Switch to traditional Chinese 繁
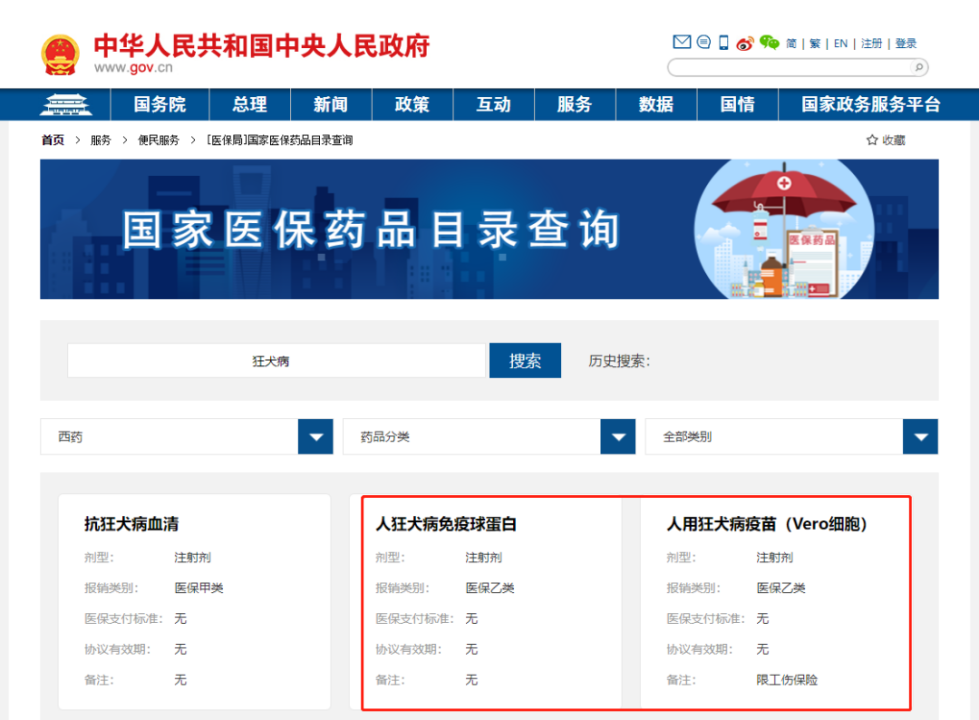 [815, 43]
